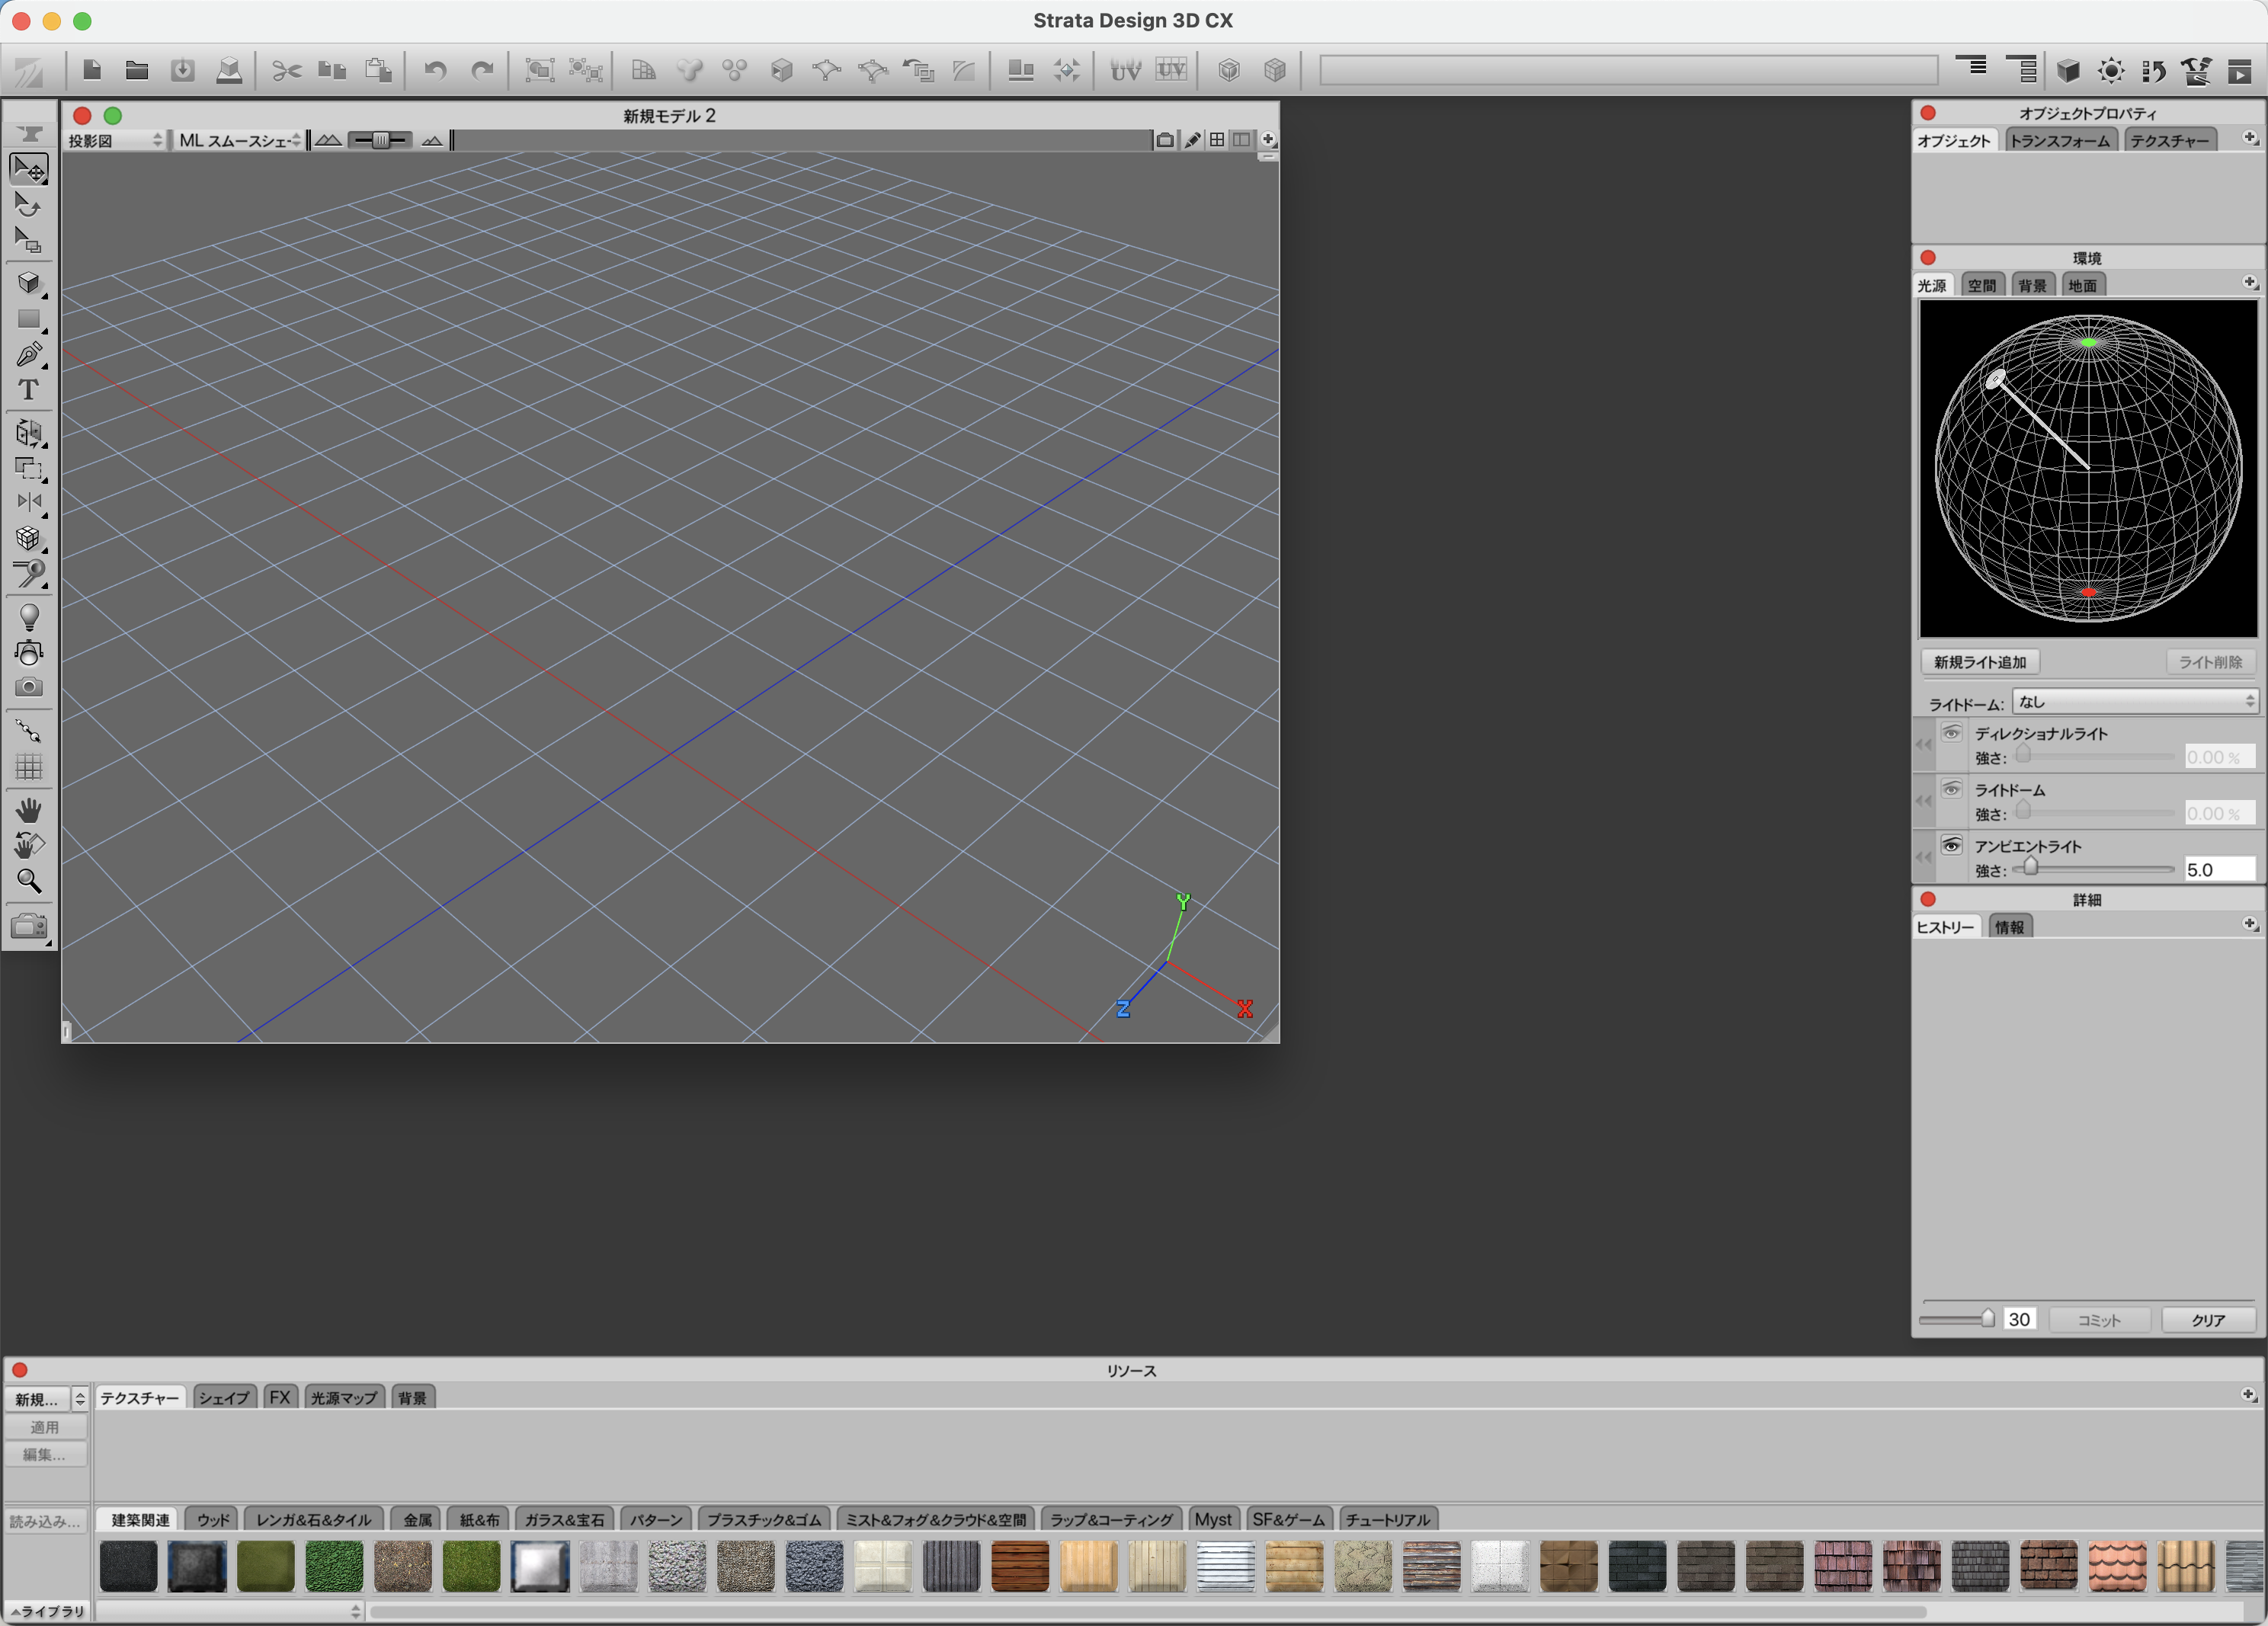2268x1626 pixels.
Task: Adjust the view zoom slider in model window
Action: pyautogui.click(x=380, y=141)
